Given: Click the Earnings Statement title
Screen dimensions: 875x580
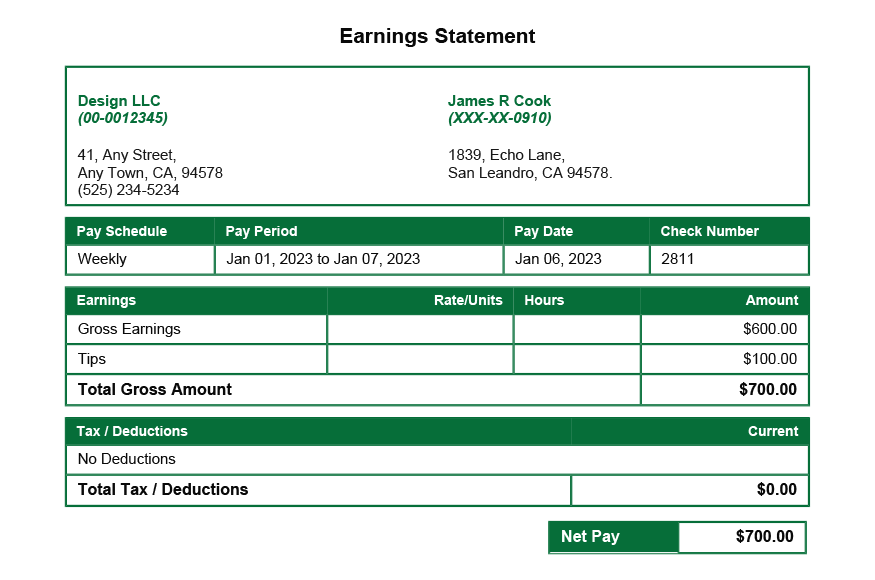Looking at the screenshot, I should tap(437, 36).
